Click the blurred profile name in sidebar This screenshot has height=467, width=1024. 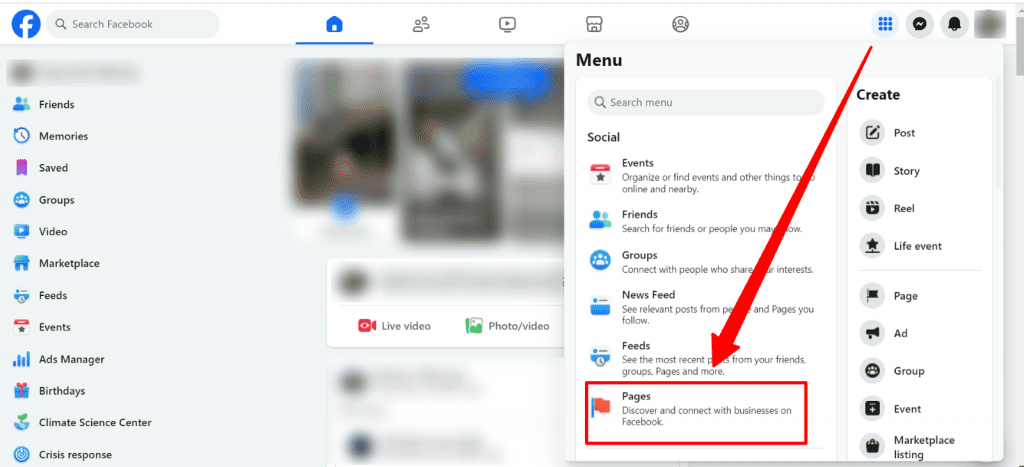point(75,72)
